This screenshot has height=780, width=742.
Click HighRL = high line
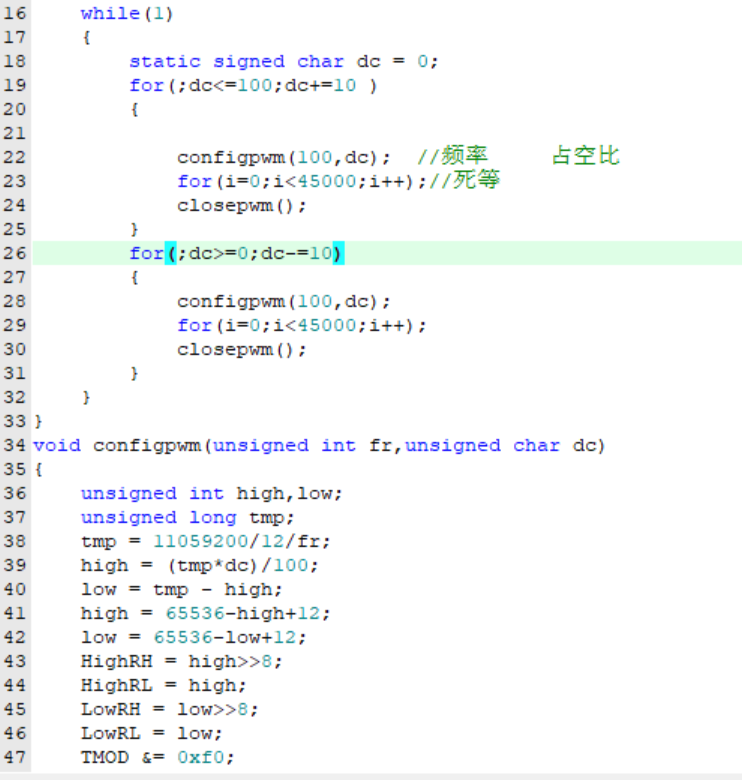[164, 685]
